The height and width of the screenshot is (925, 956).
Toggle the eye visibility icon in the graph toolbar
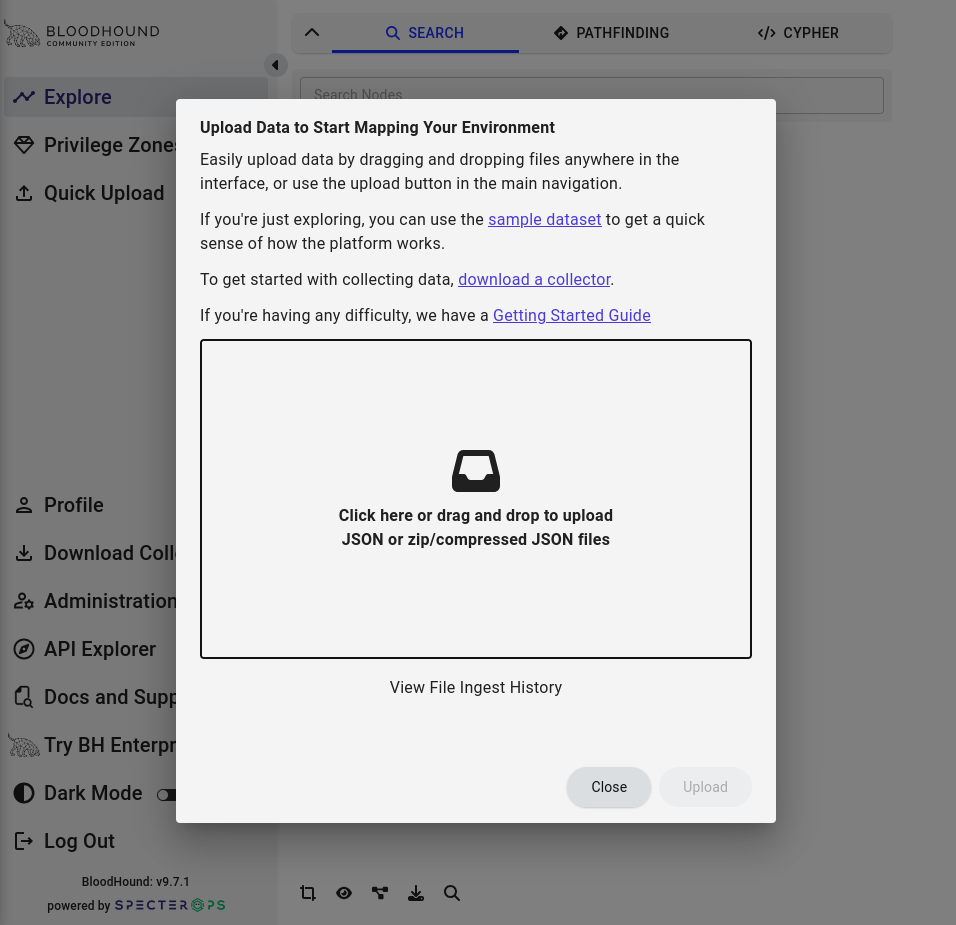tap(344, 893)
